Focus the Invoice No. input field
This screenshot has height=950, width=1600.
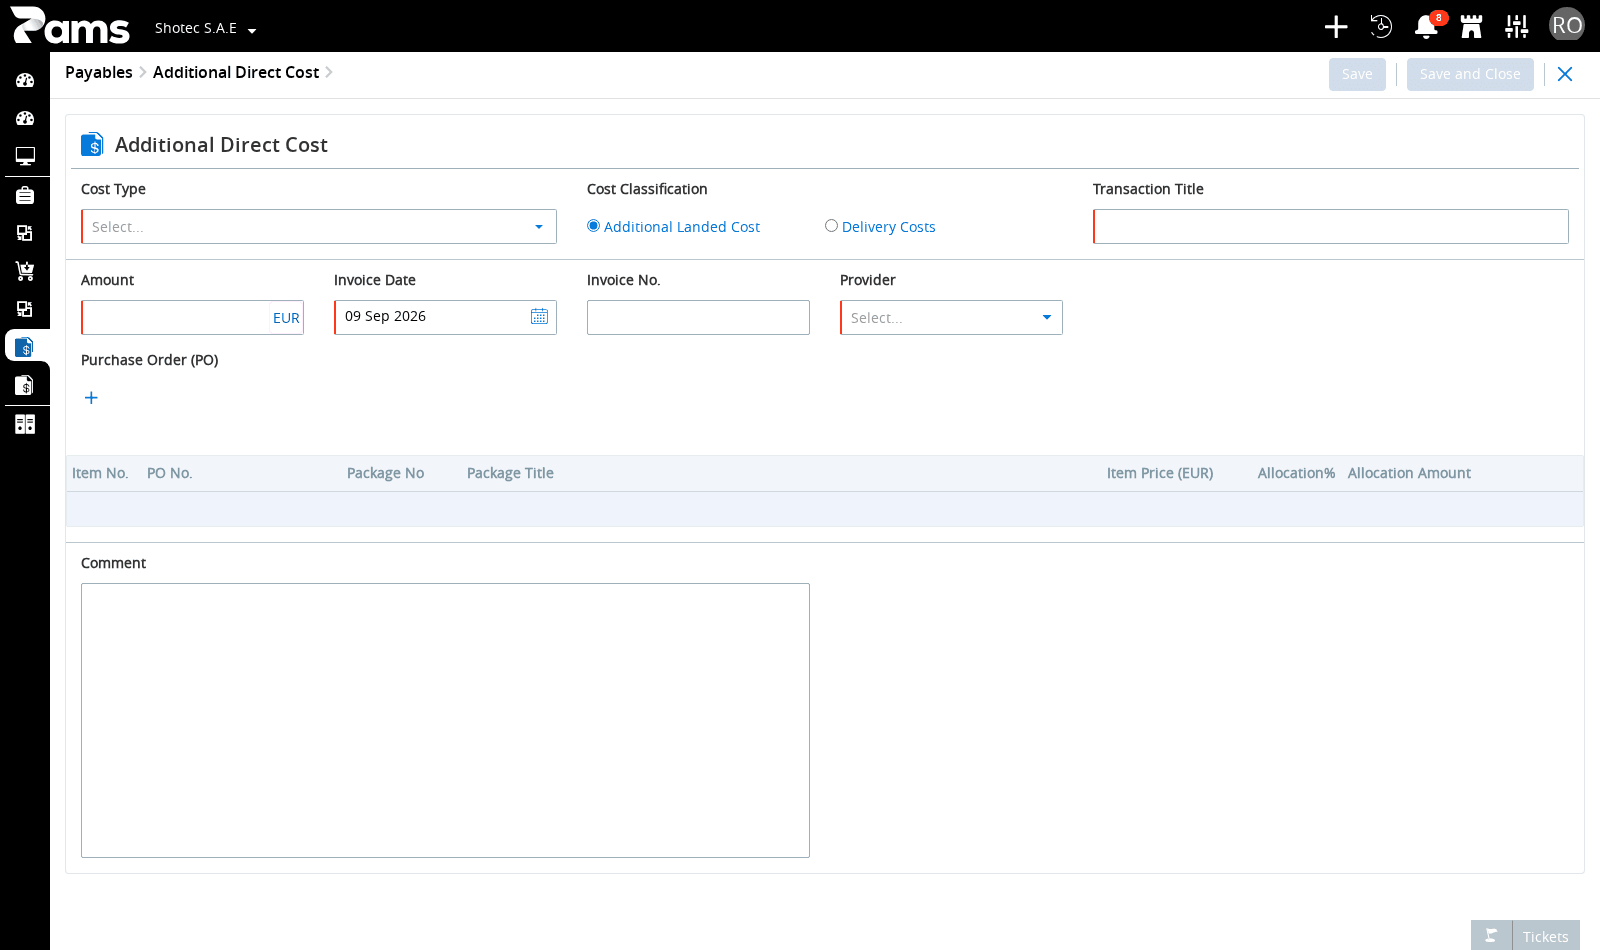pos(698,318)
